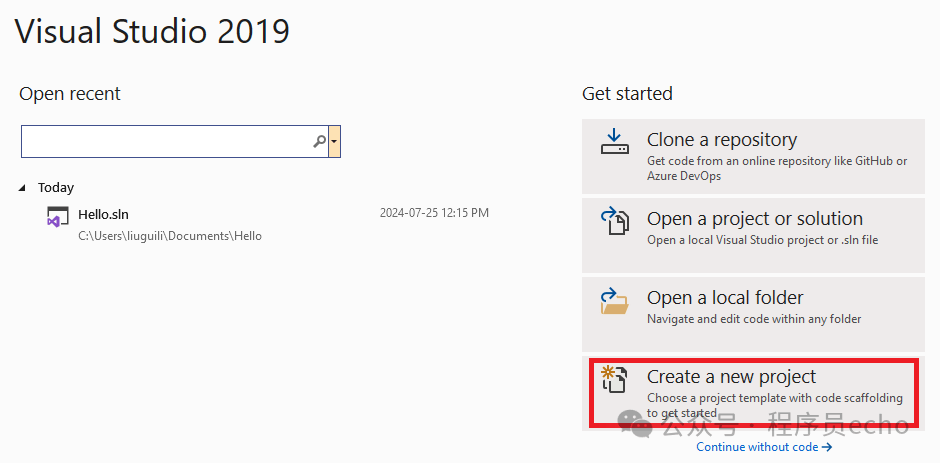Click the Open a project or solution icon
The image size is (940, 463).
(614, 221)
